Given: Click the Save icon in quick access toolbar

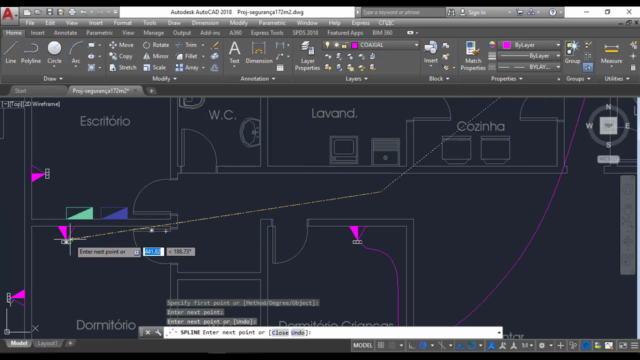Looking at the screenshot, I should click(49, 12).
